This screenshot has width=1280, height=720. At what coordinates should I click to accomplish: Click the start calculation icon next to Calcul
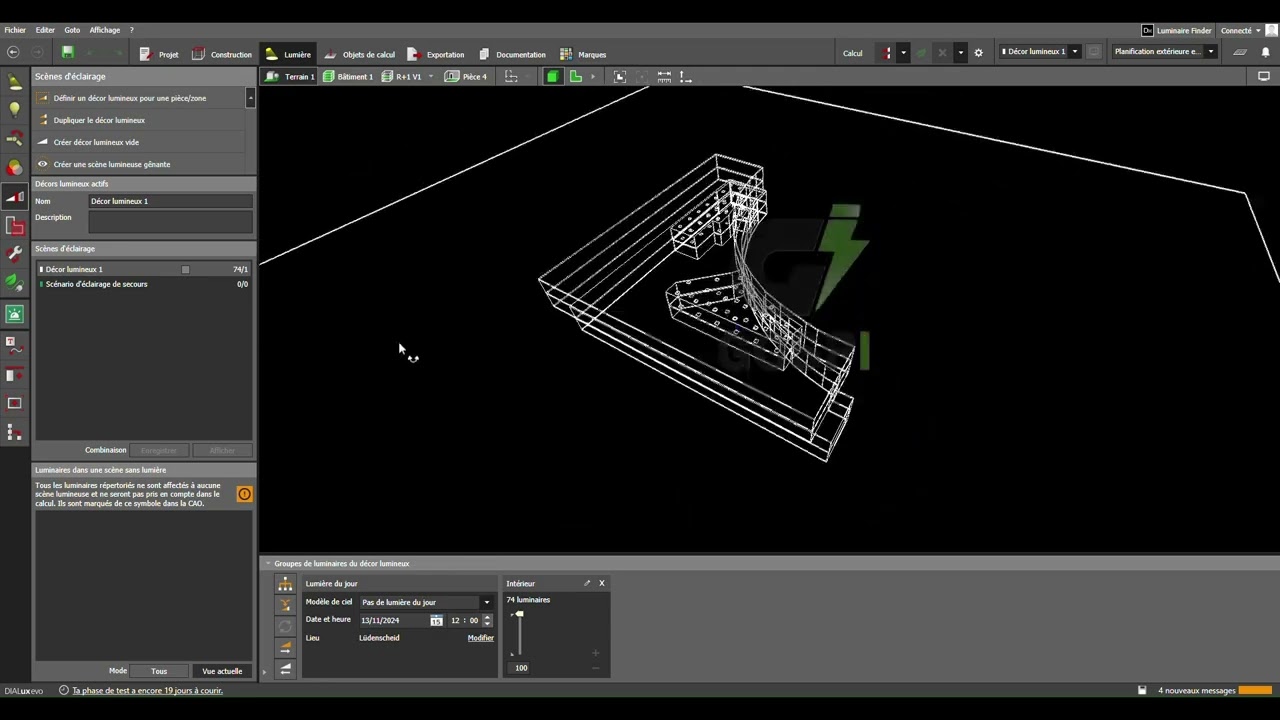(887, 53)
